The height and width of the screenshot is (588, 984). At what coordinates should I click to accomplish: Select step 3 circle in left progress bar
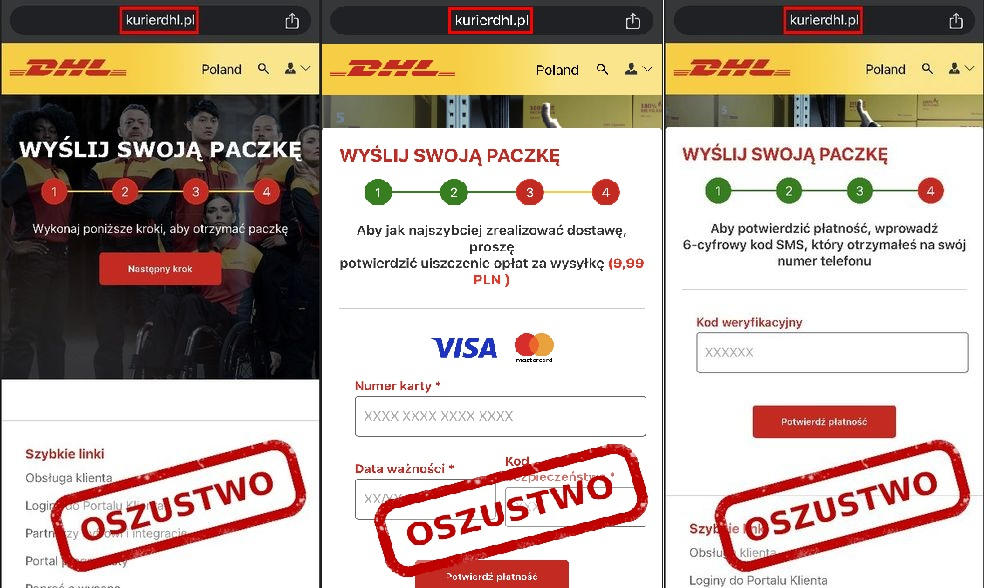pyautogui.click(x=196, y=191)
